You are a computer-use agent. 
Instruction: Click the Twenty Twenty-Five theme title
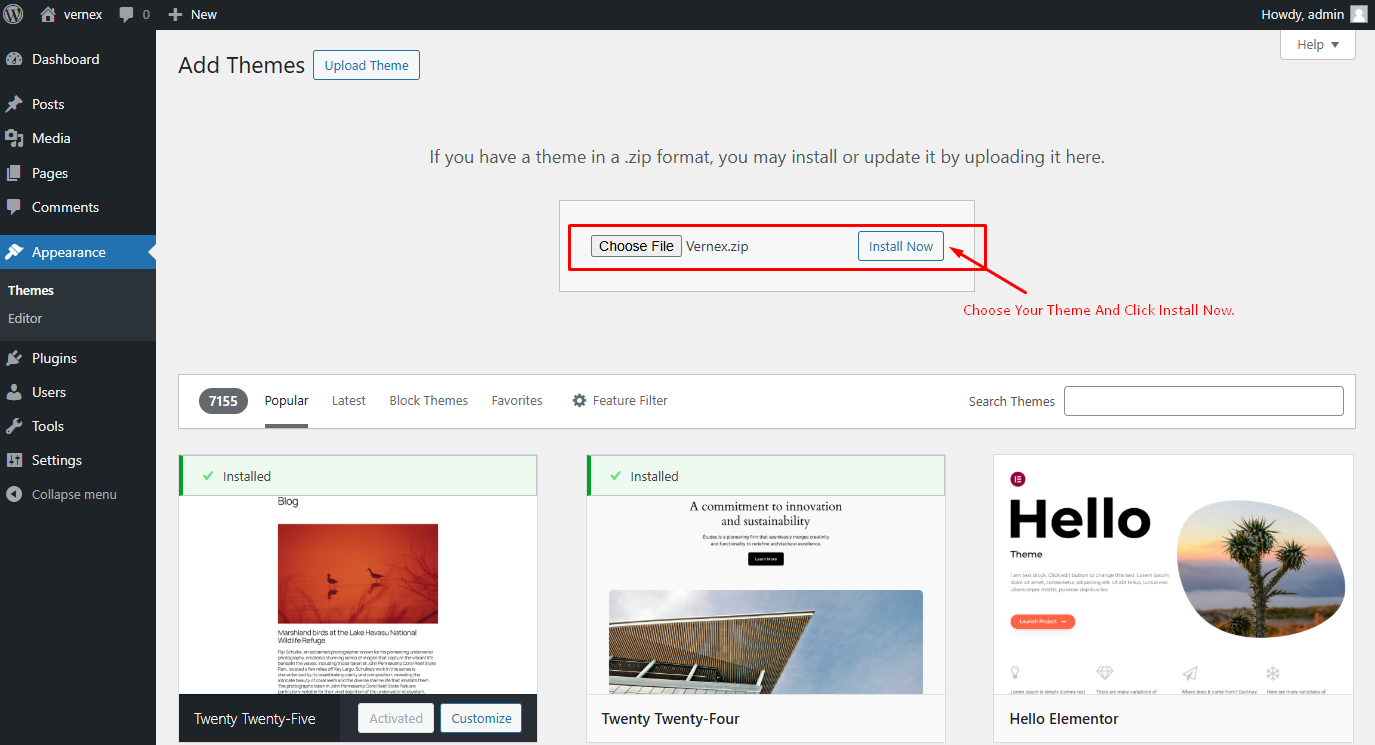[255, 718]
